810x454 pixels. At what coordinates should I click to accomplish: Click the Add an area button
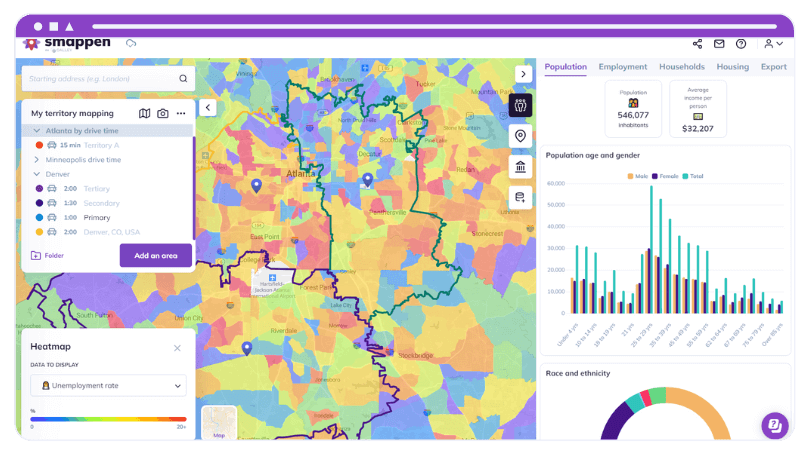tap(155, 255)
